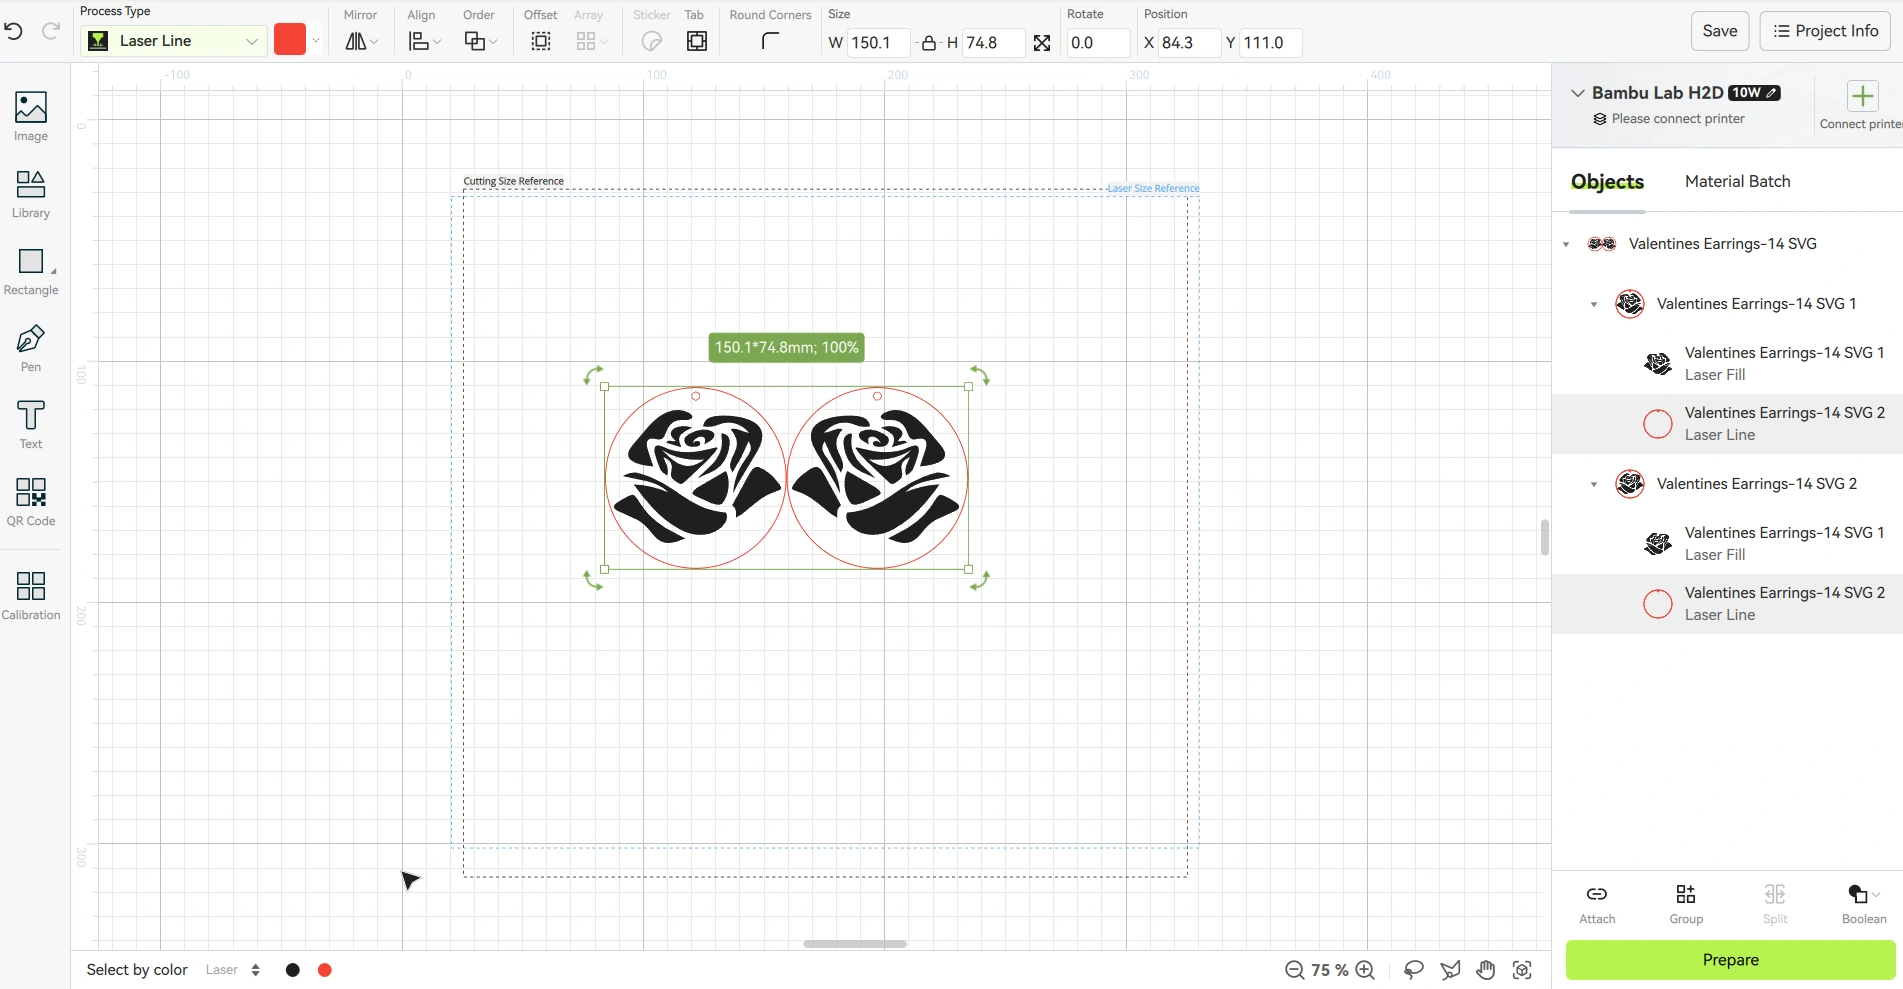Select the Rectangle shape tool

coord(31,271)
